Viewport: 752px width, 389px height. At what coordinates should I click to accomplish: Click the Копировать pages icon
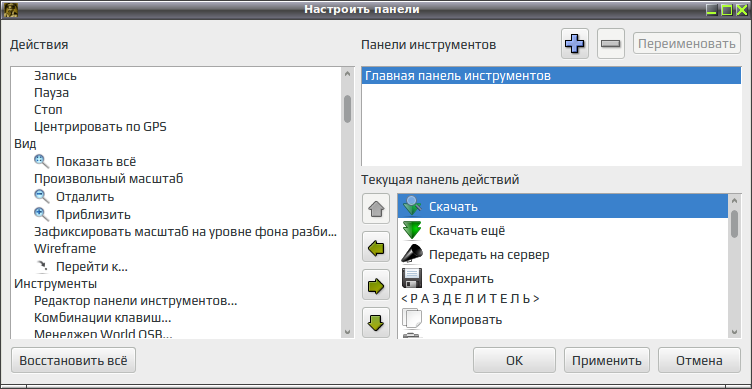pos(411,319)
